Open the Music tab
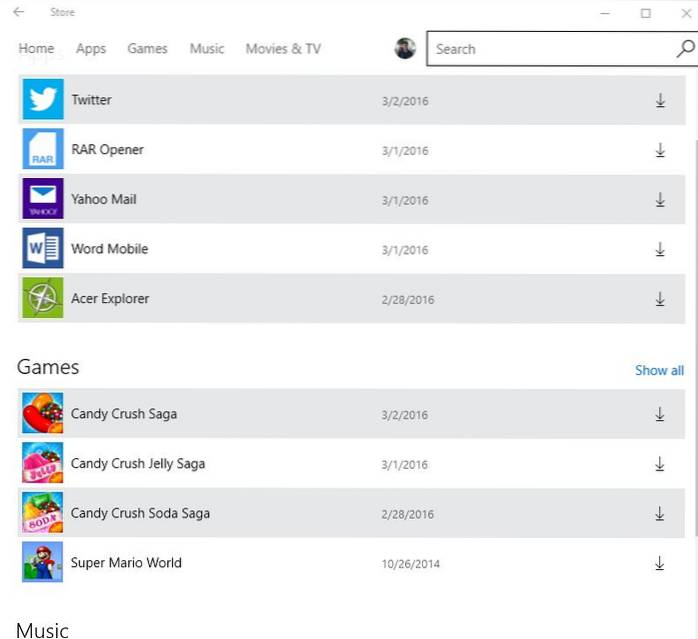This screenshot has width=698, height=639. pos(207,48)
